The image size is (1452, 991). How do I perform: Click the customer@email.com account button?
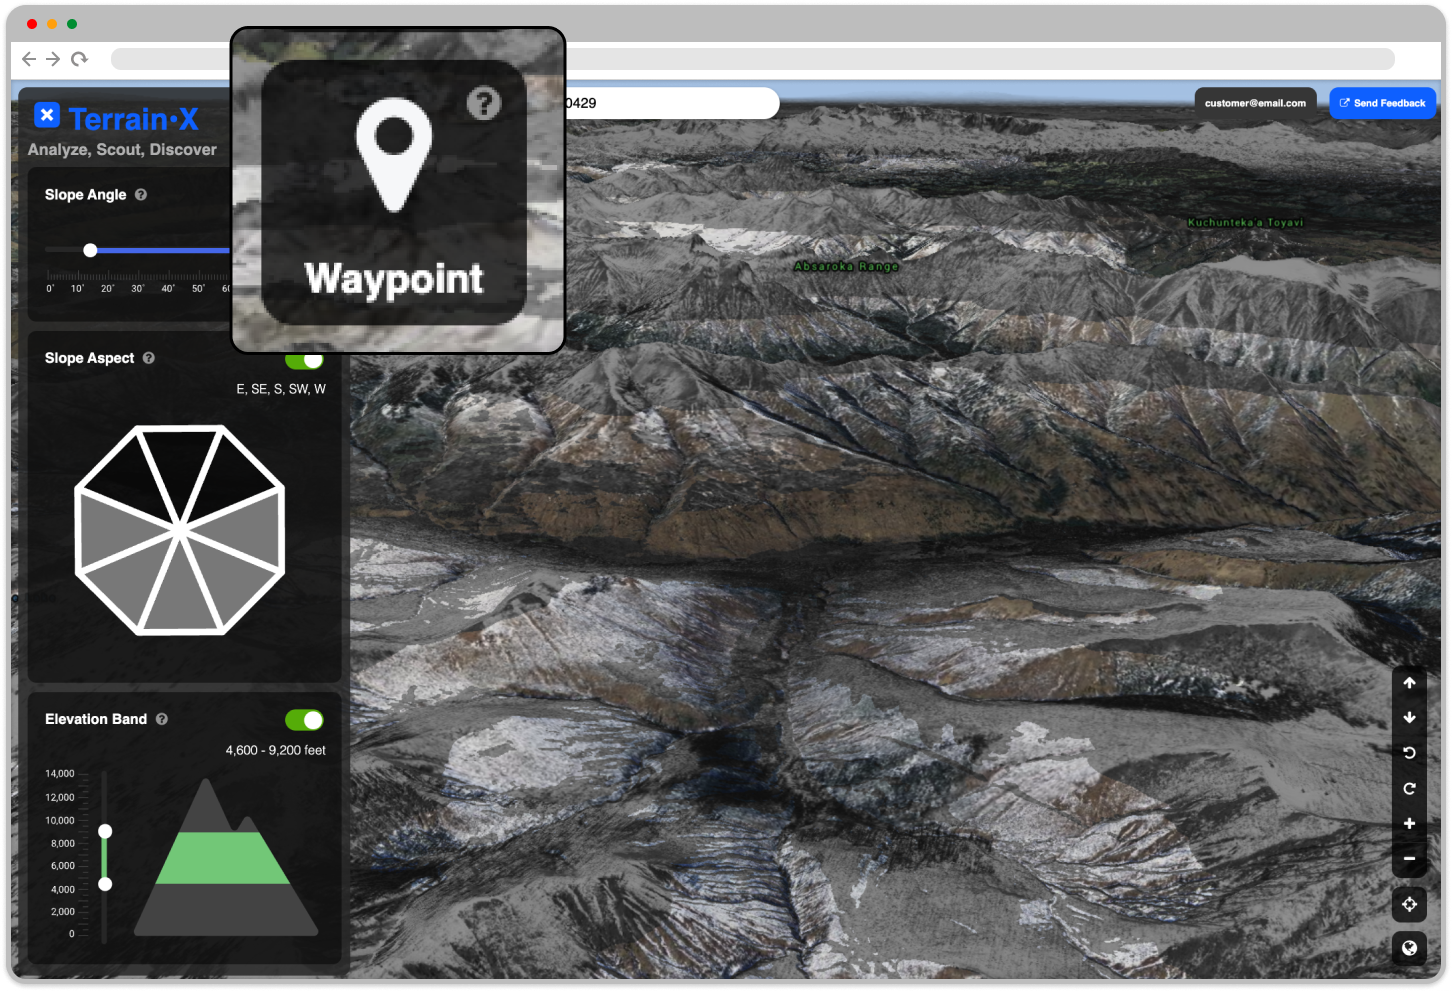point(1255,102)
